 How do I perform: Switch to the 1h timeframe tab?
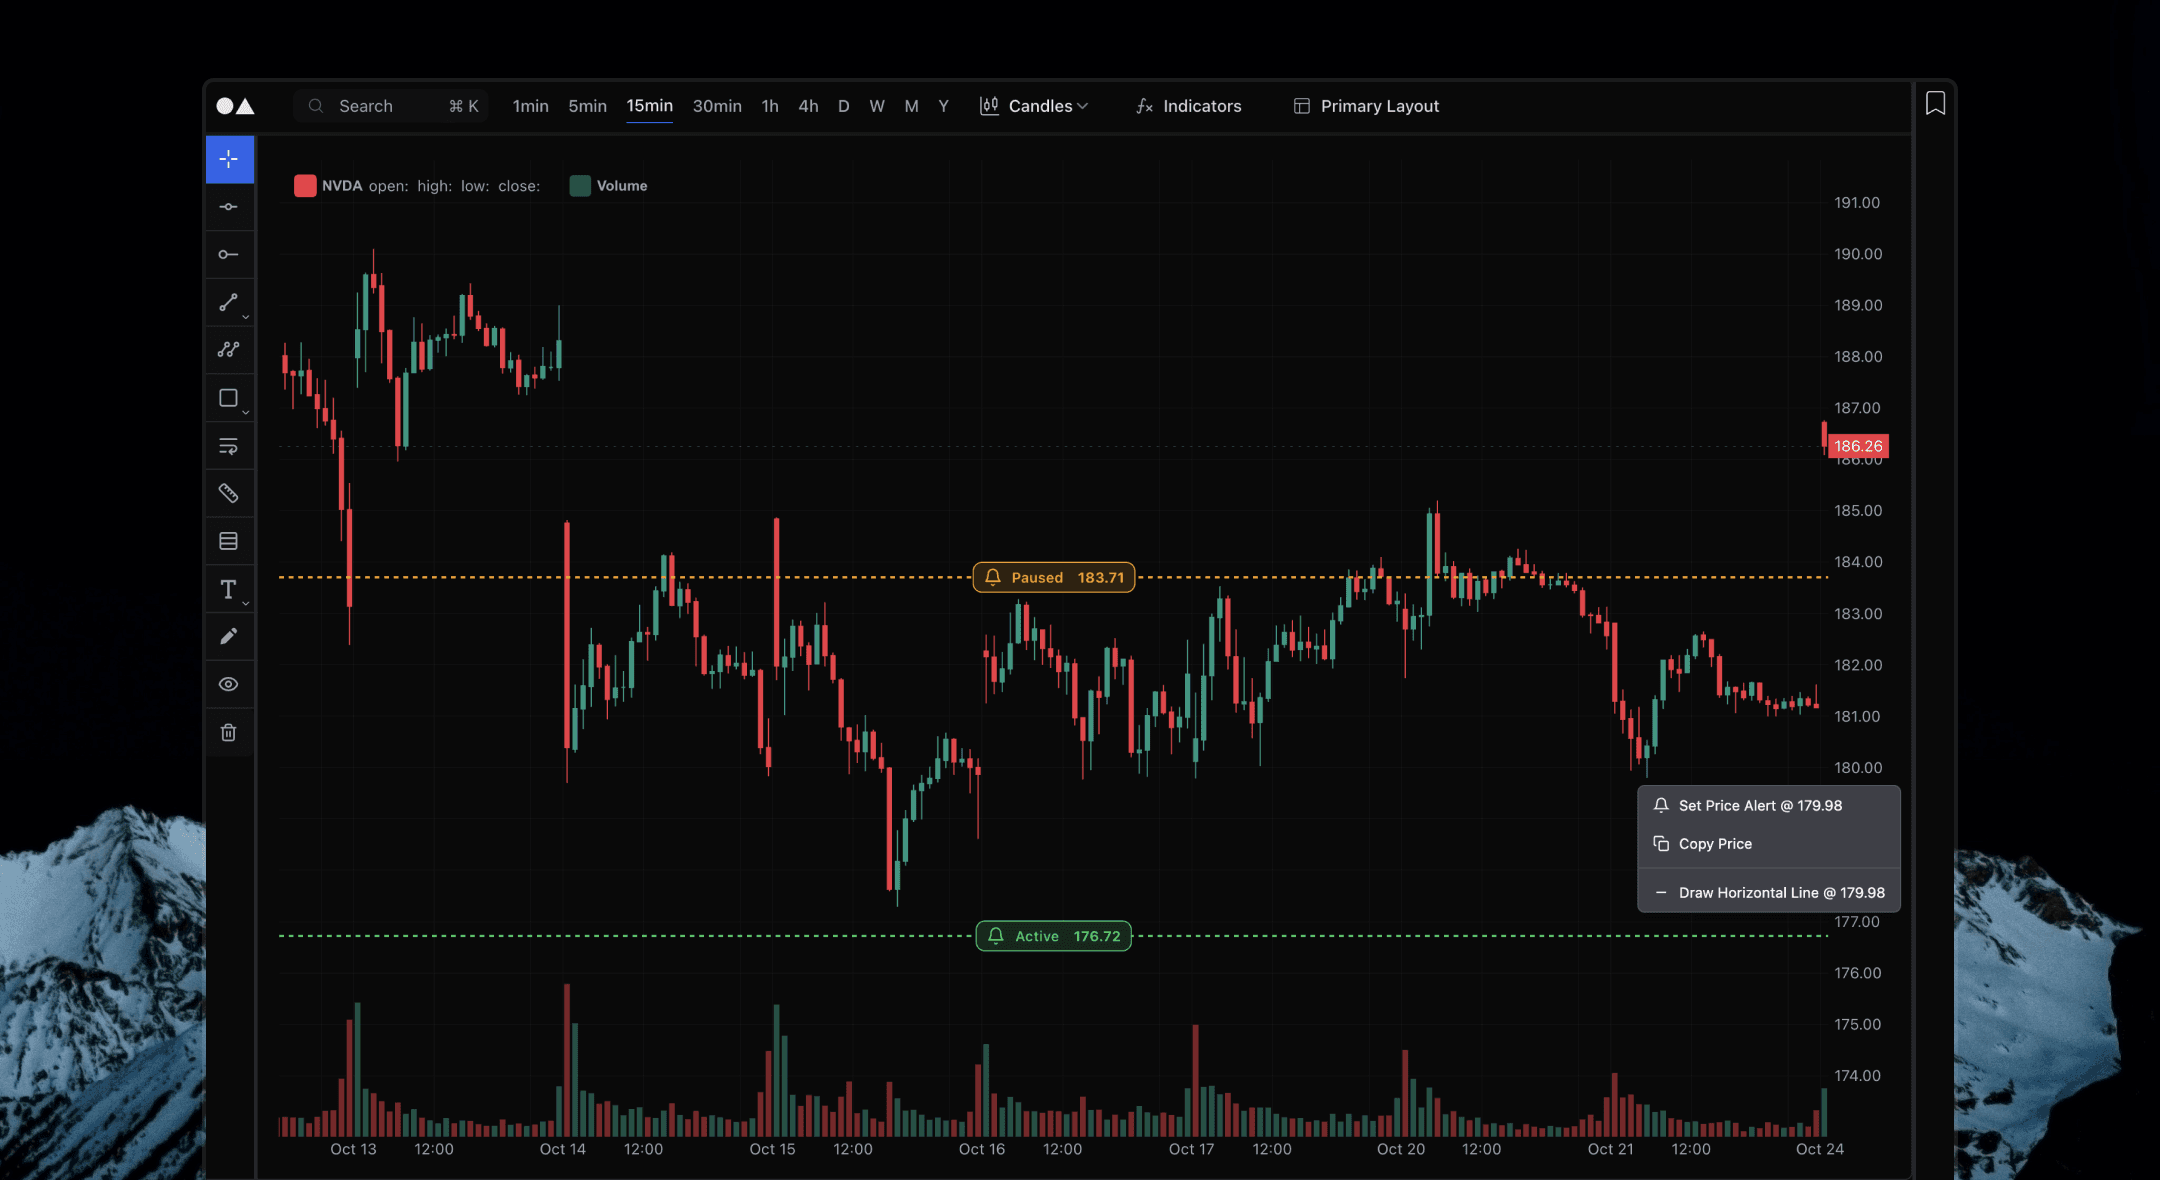point(769,106)
